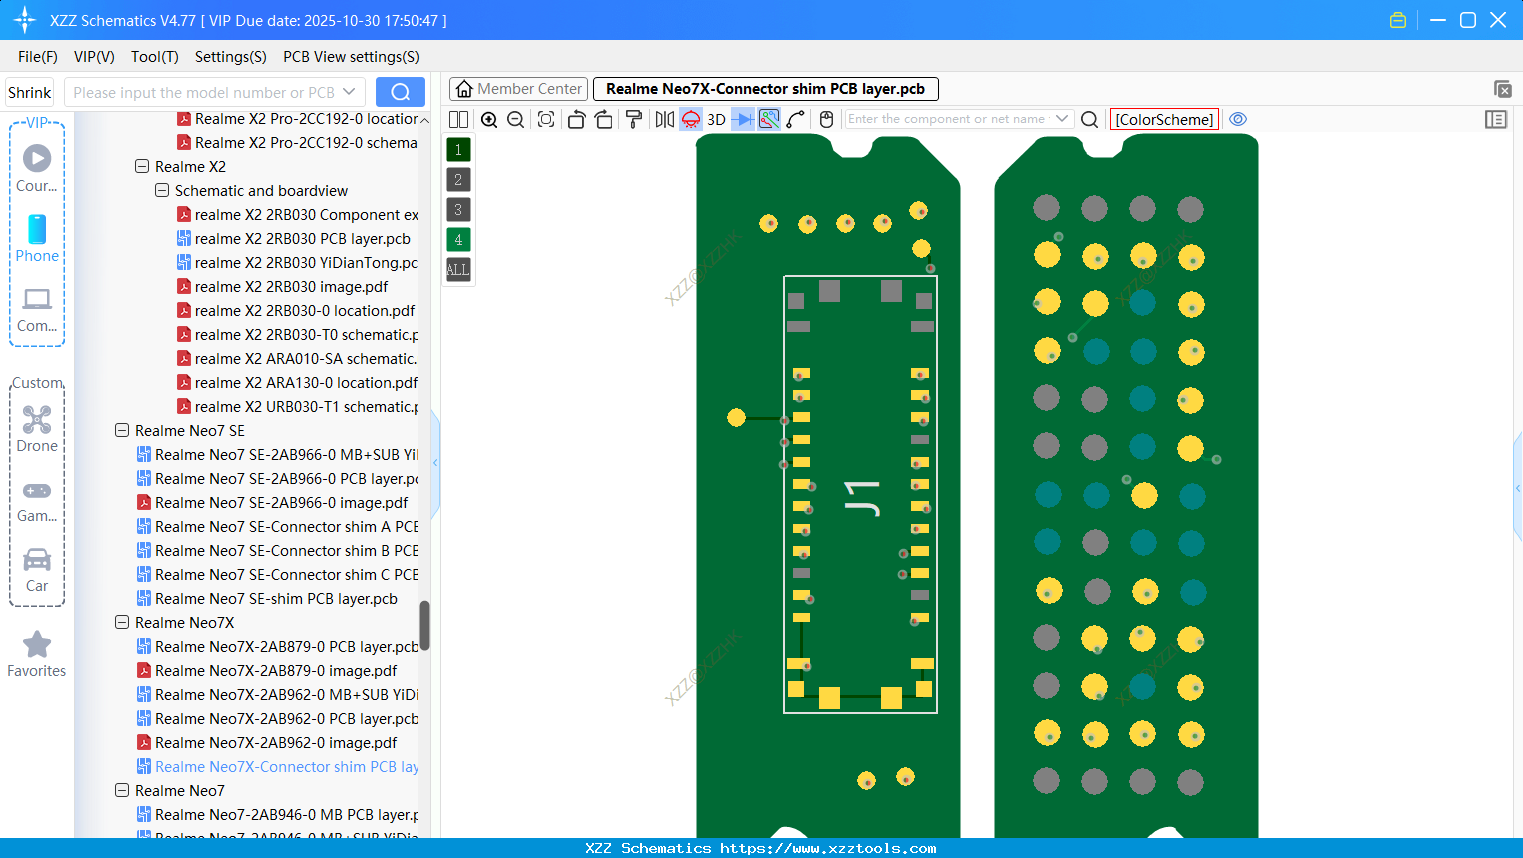Open the right side panel icon

[1496, 119]
